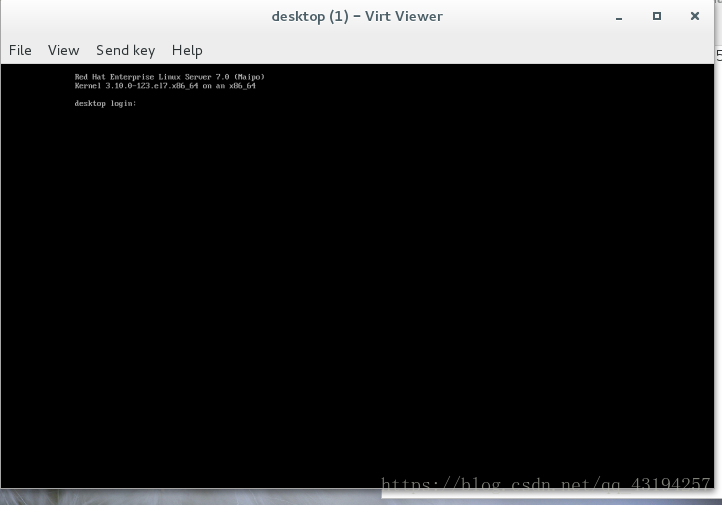Open the Send key menu
Viewport: 722px width, 505px height.
(126, 51)
